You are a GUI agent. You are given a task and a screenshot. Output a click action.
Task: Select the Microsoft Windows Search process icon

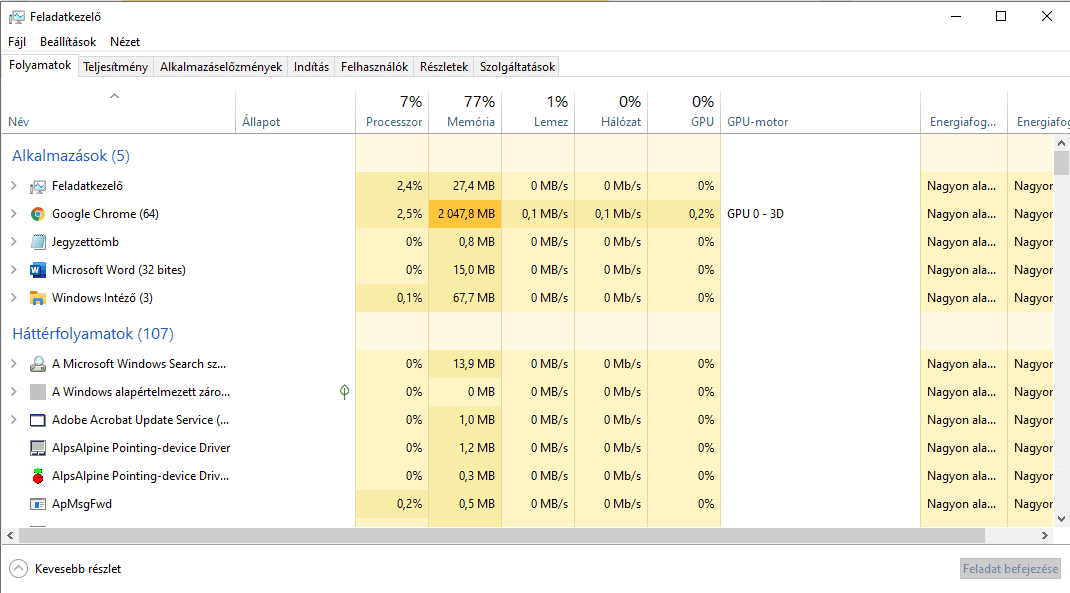point(38,364)
